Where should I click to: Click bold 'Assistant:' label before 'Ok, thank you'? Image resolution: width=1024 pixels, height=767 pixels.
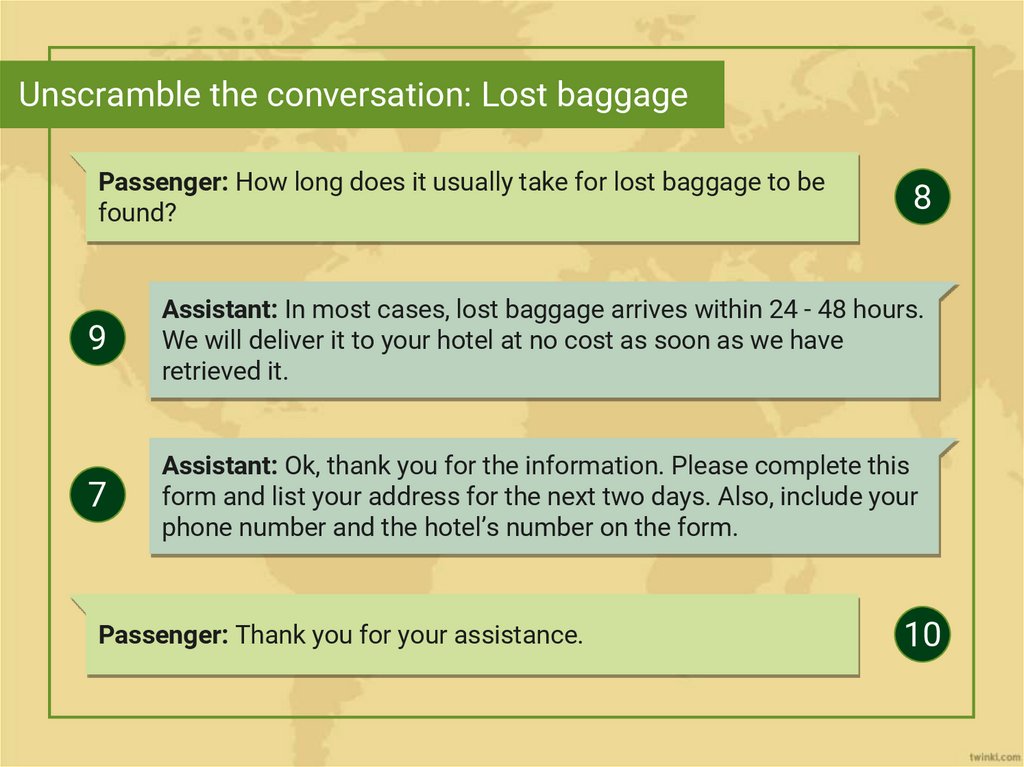[220, 466]
